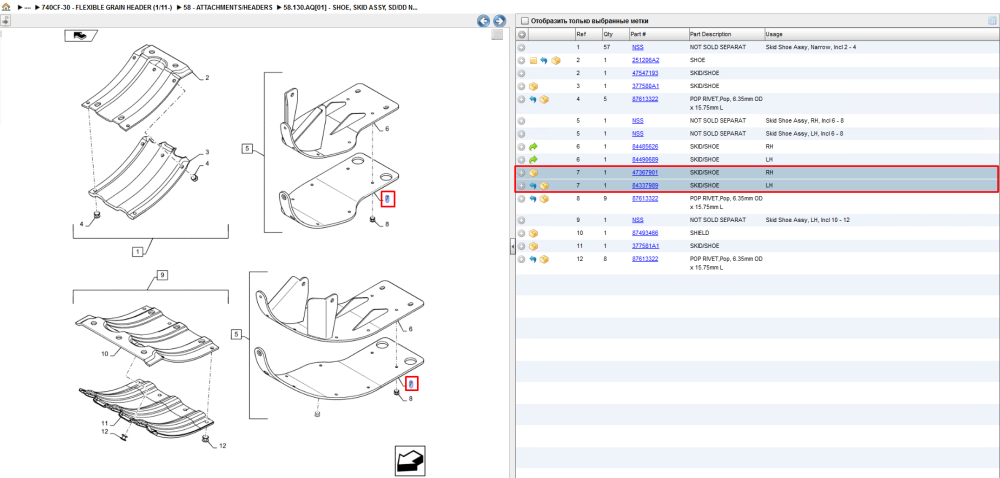Click the machine orientation icon atop the diagram
Screen dimensions: 1000x478
pyautogui.click(x=80, y=36)
